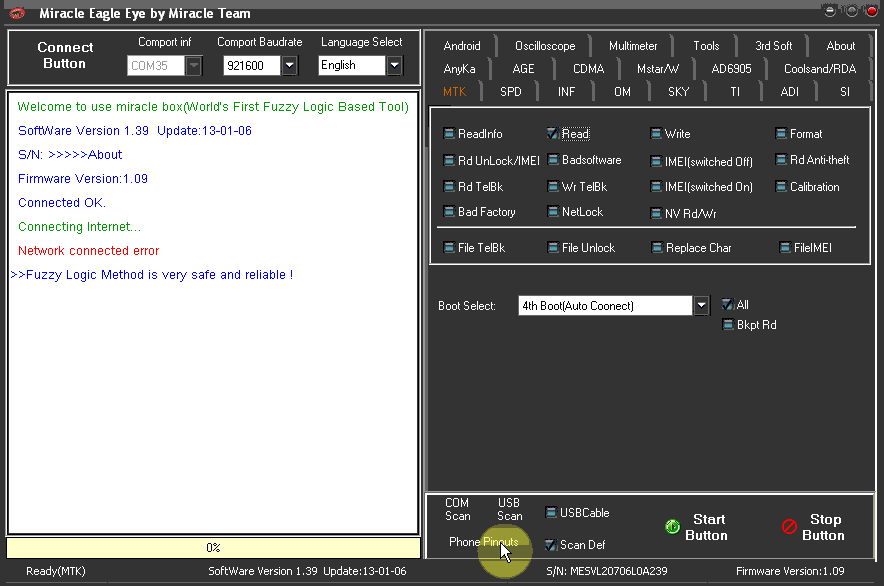Toggle the Badsoftware checkbox

coord(552,160)
